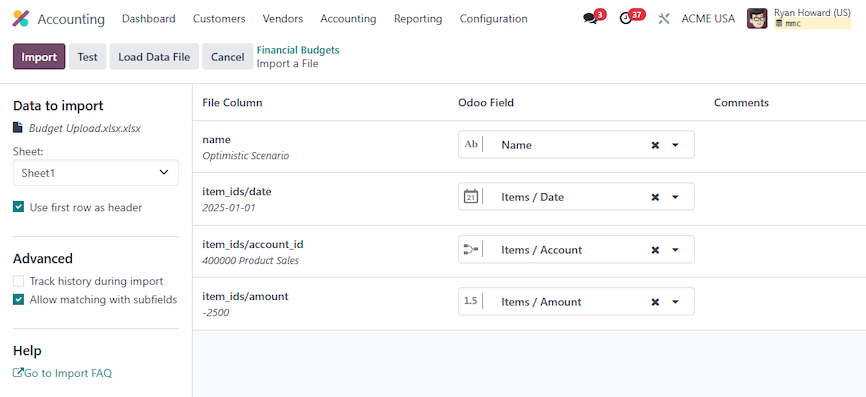
Task: Open the activities clock icon
Action: pyautogui.click(x=625, y=19)
